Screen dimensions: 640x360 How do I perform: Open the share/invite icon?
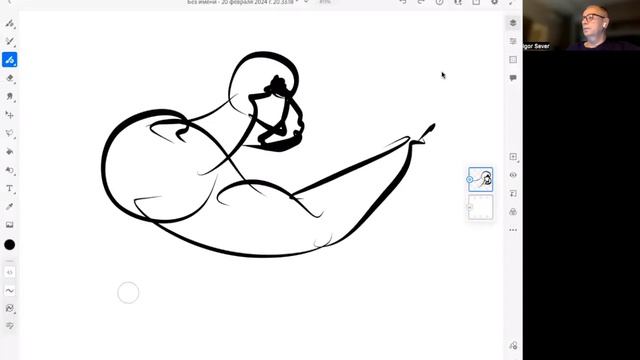tap(458, 2)
